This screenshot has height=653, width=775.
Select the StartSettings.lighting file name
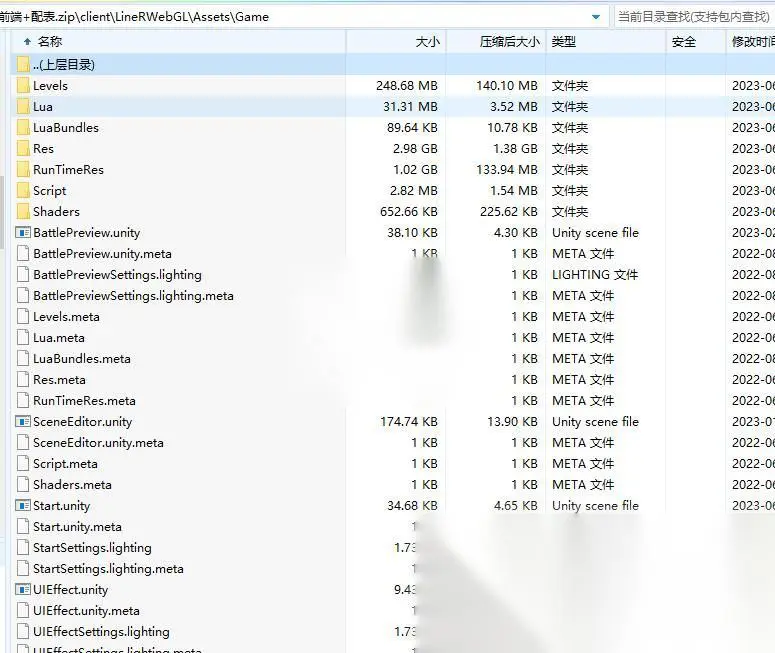[92, 548]
